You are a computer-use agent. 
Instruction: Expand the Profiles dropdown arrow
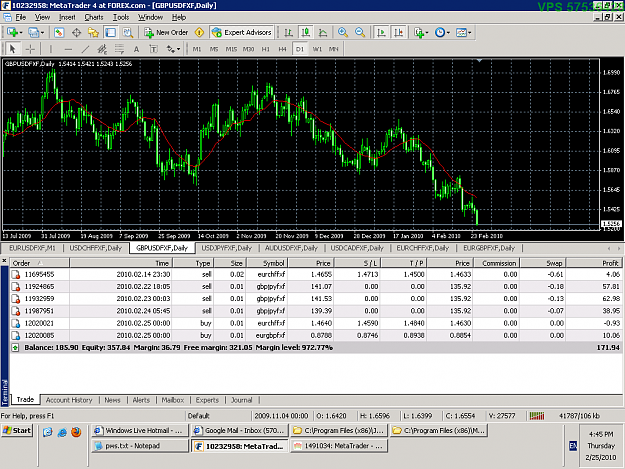tap(42, 33)
